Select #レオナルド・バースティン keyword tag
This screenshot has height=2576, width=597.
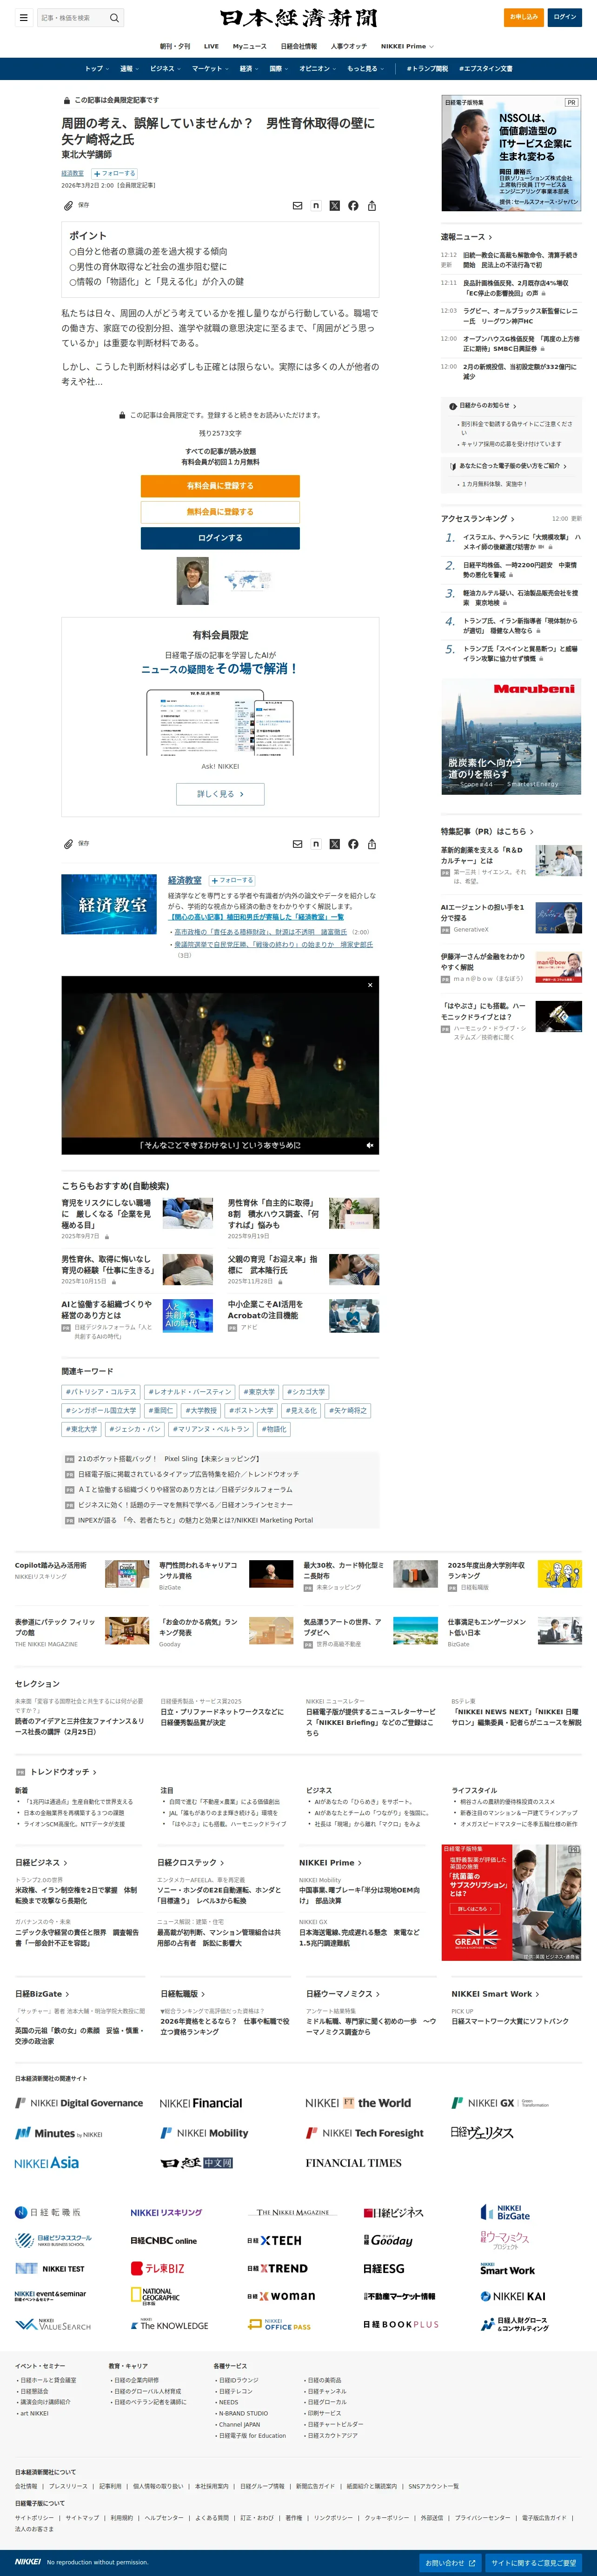[x=190, y=1392]
